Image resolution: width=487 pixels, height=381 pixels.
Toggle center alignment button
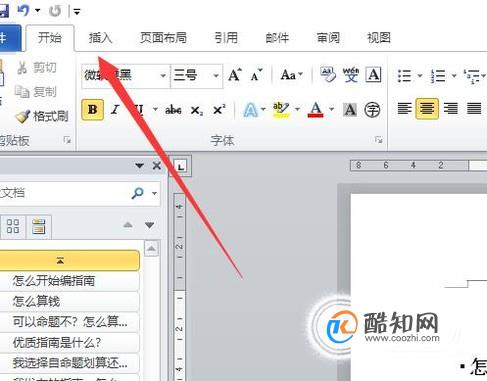tap(427, 109)
